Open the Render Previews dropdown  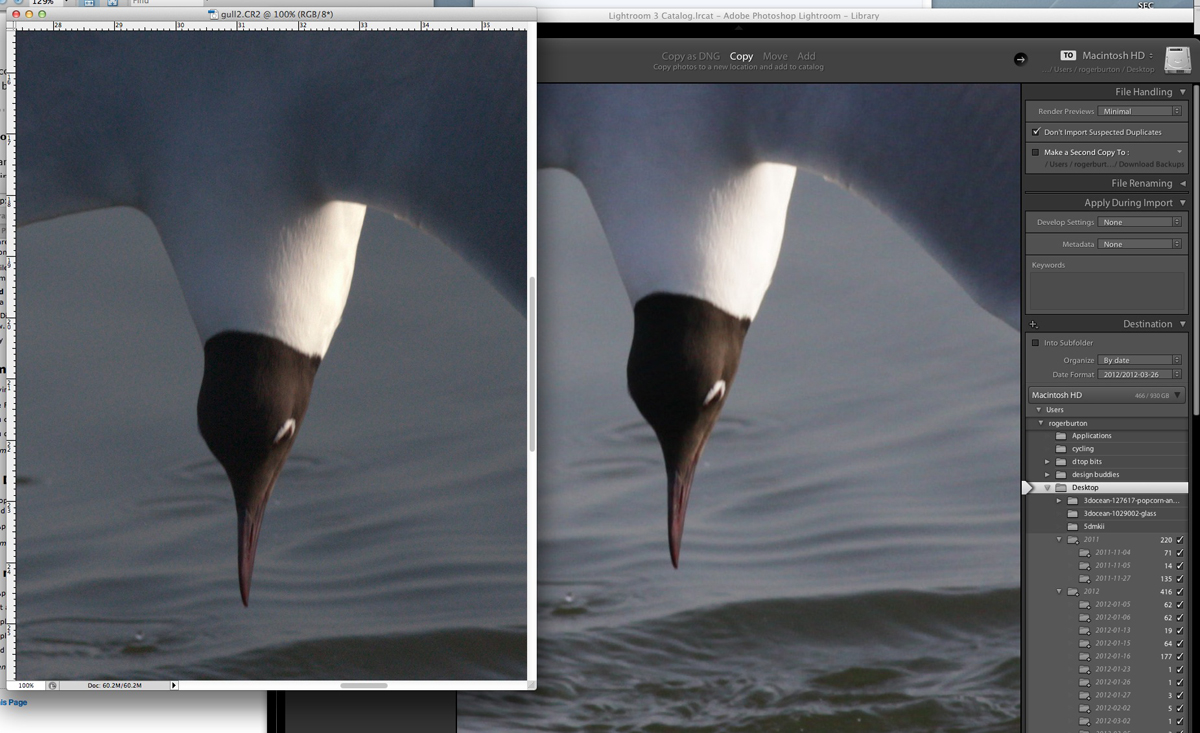(x=1139, y=112)
